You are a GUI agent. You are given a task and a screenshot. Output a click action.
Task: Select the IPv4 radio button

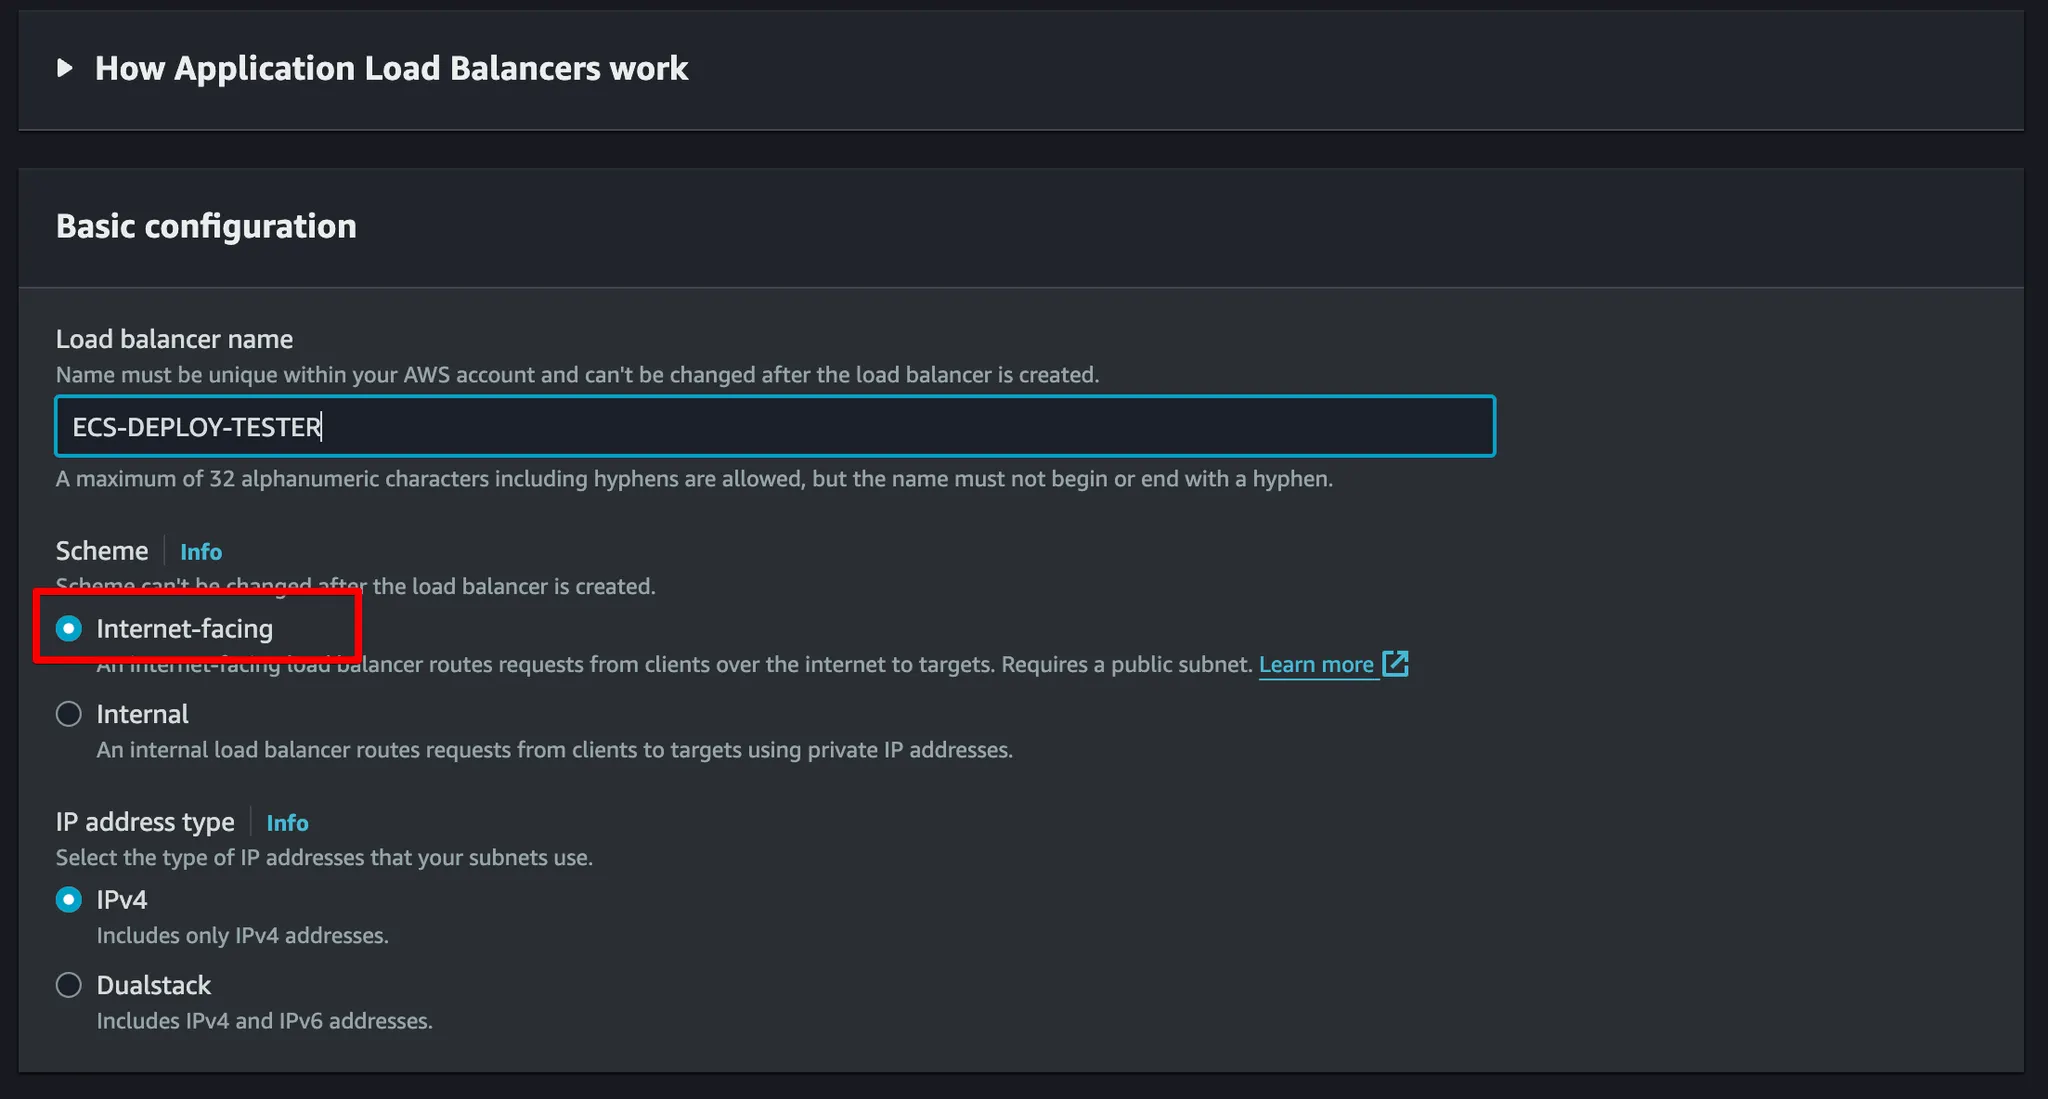69,900
